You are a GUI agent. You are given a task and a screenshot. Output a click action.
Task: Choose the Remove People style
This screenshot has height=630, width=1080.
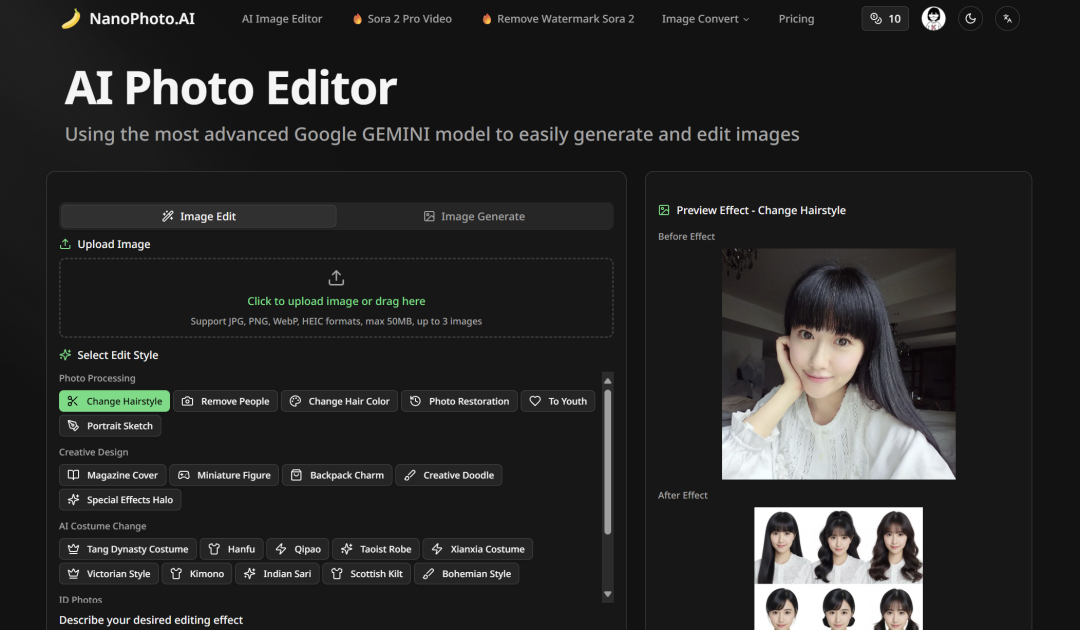(x=225, y=401)
